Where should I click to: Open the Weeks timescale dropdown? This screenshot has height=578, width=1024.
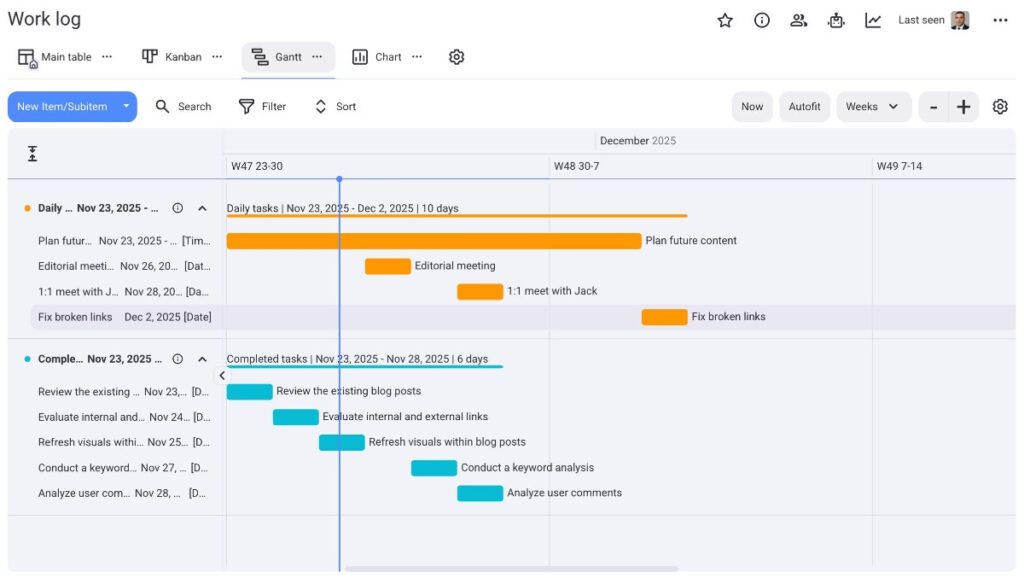873,107
